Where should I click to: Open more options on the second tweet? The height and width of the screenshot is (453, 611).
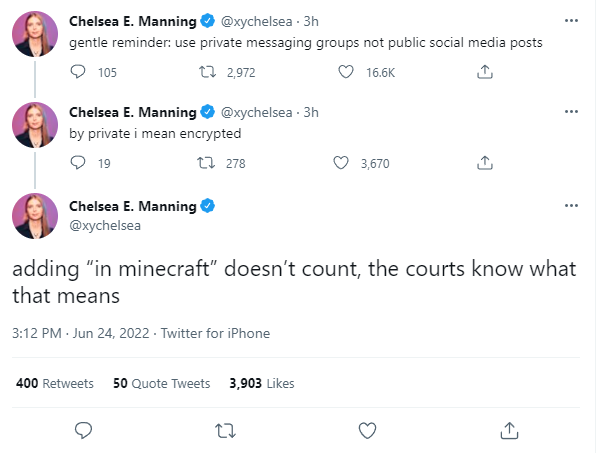pyautogui.click(x=571, y=112)
